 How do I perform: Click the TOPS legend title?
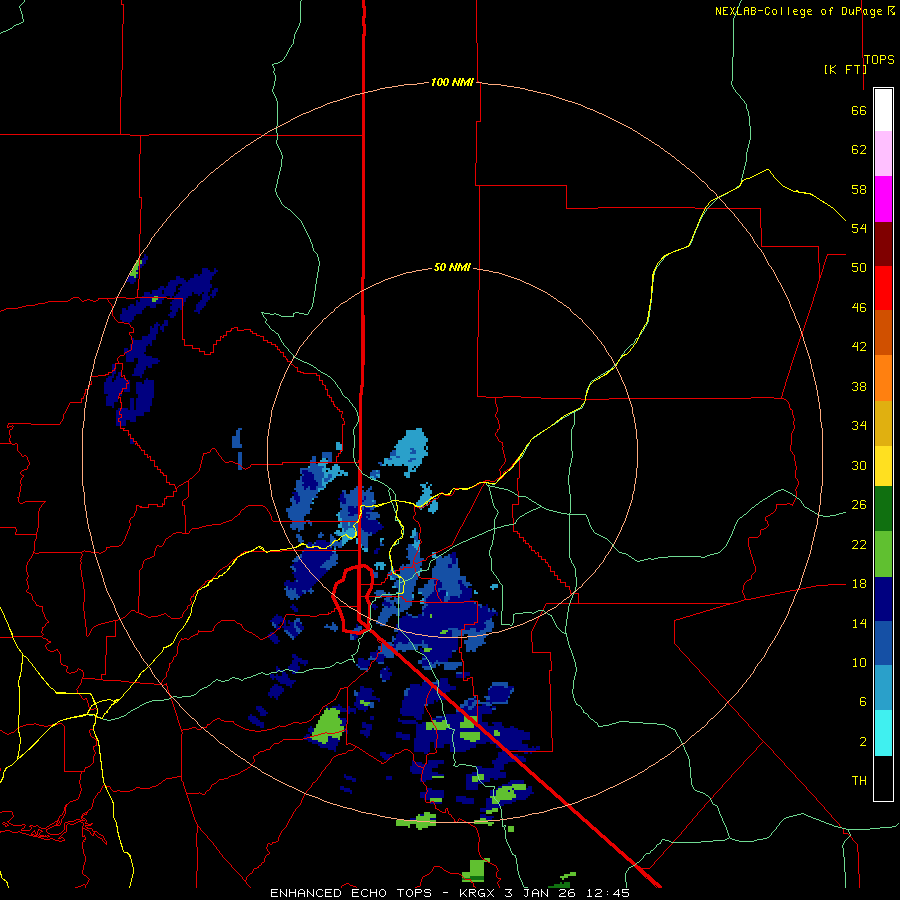pos(879,60)
